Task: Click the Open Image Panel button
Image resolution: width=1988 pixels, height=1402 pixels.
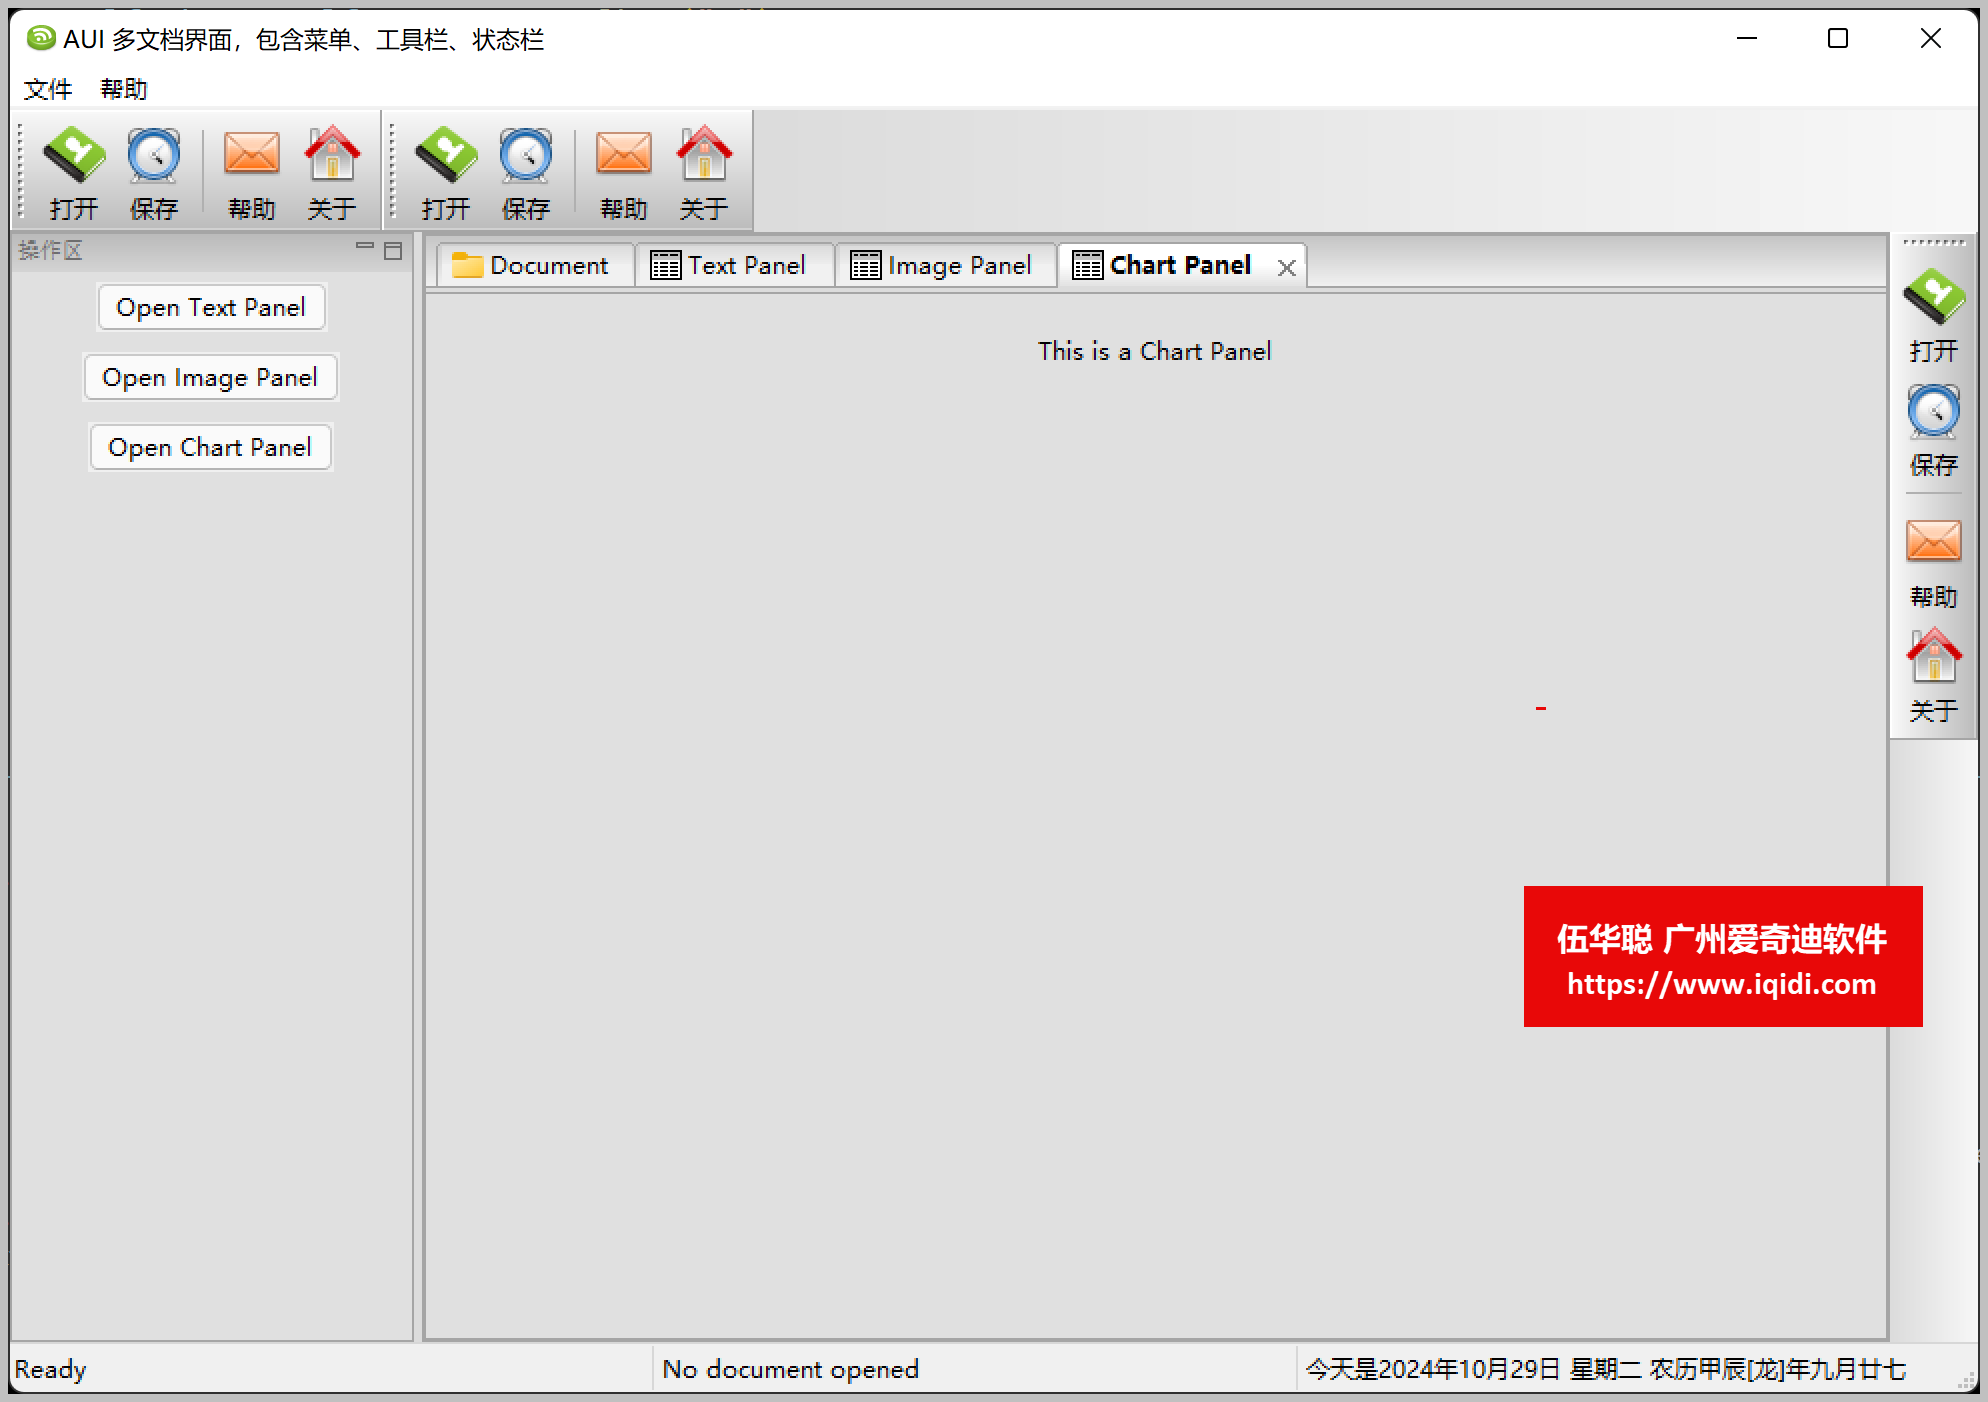Action: [x=209, y=376]
